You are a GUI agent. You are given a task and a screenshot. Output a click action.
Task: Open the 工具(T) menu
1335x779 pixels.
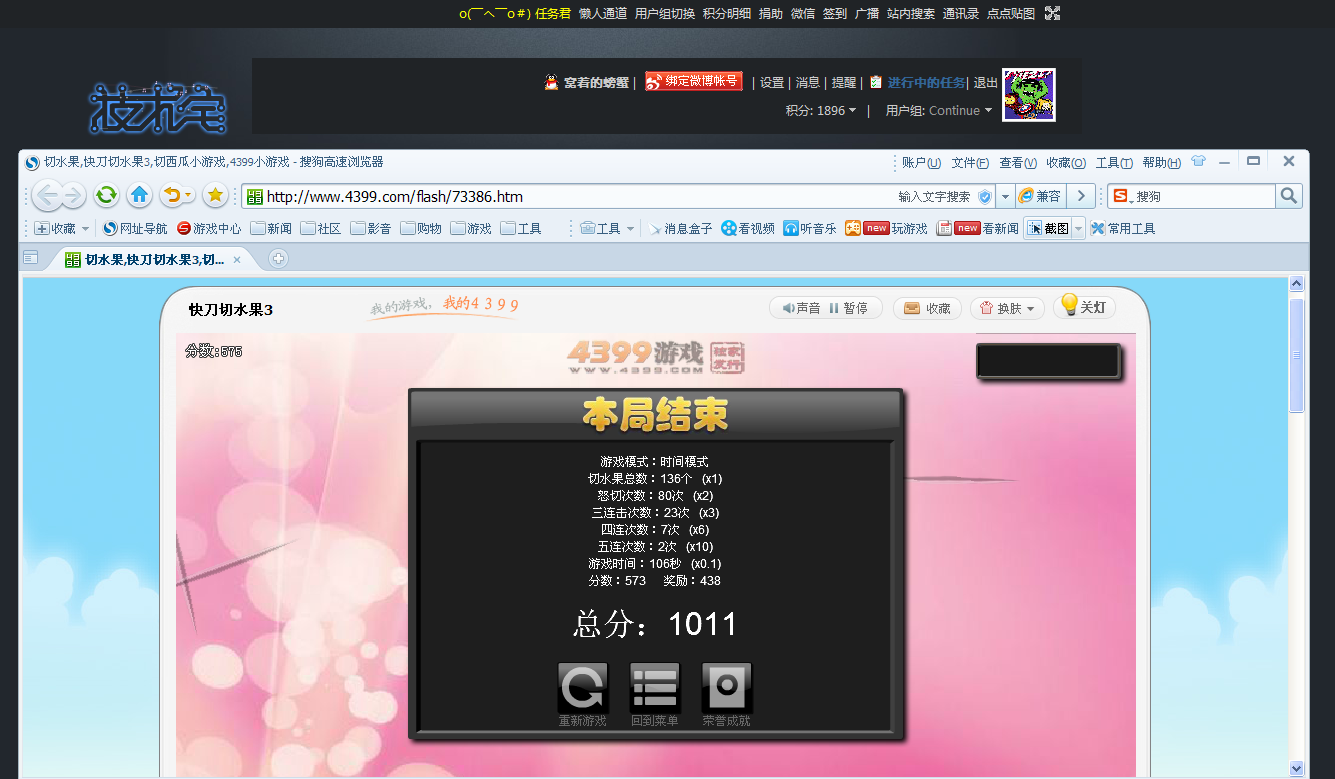(x=1114, y=163)
